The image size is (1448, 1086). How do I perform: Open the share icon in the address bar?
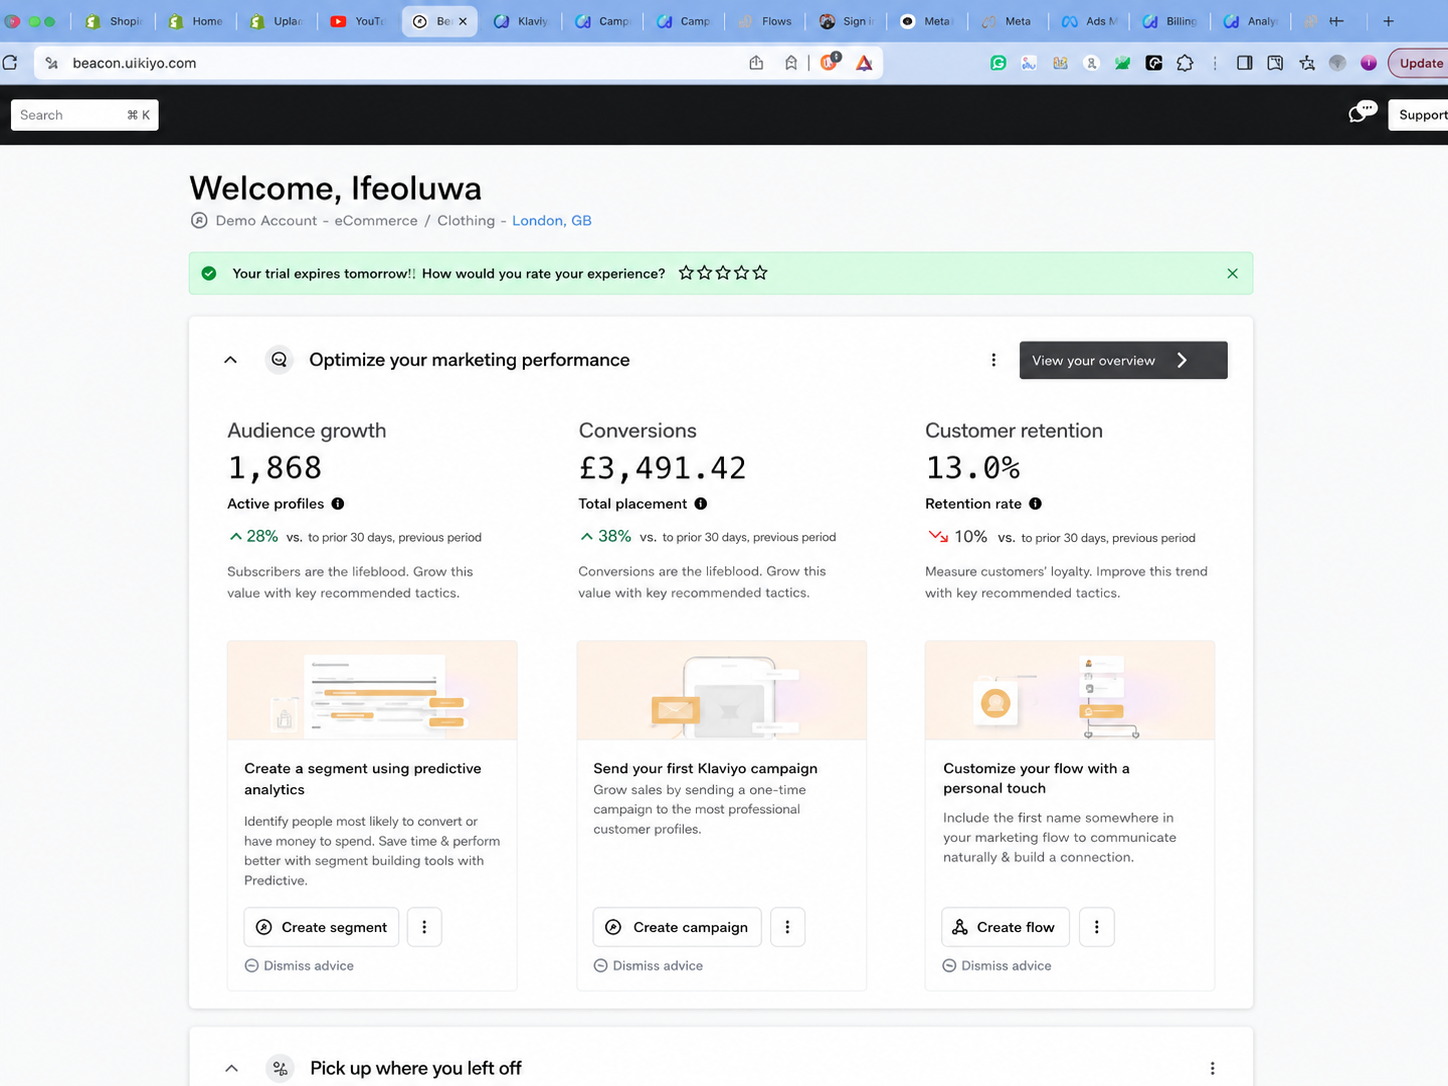[x=756, y=63]
